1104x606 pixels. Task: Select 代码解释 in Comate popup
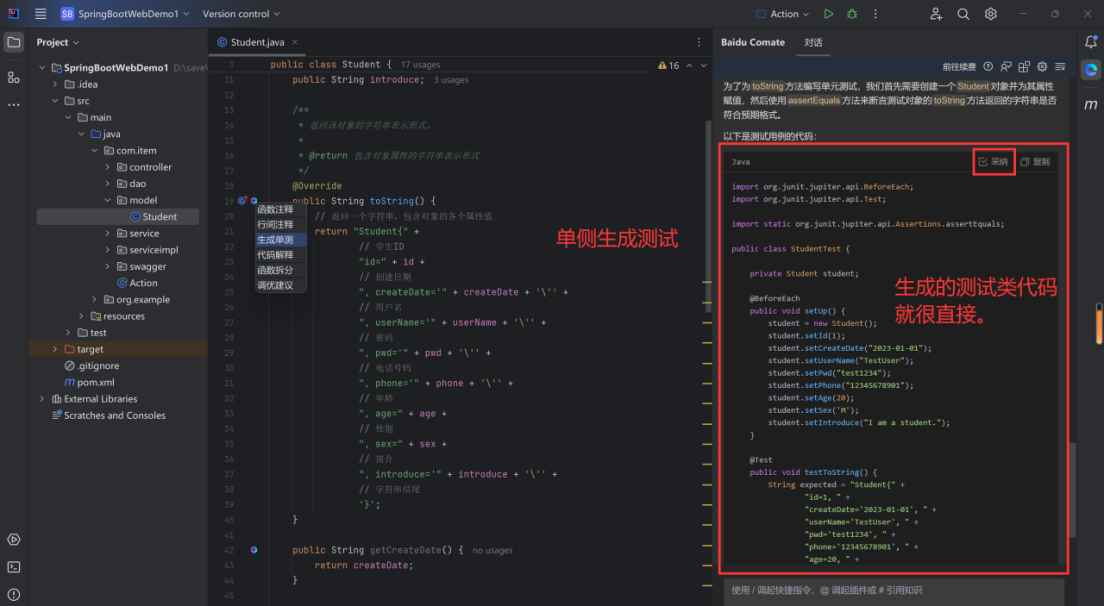pyautogui.click(x=280, y=255)
